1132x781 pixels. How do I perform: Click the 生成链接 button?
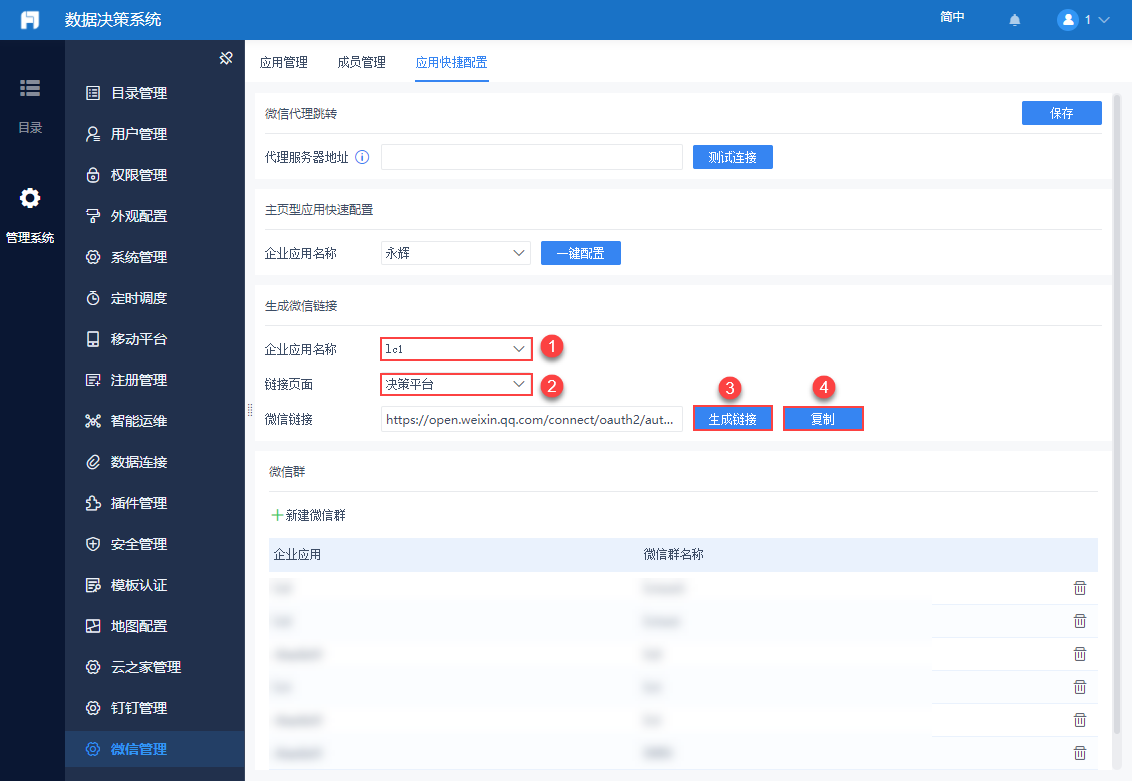(x=733, y=419)
